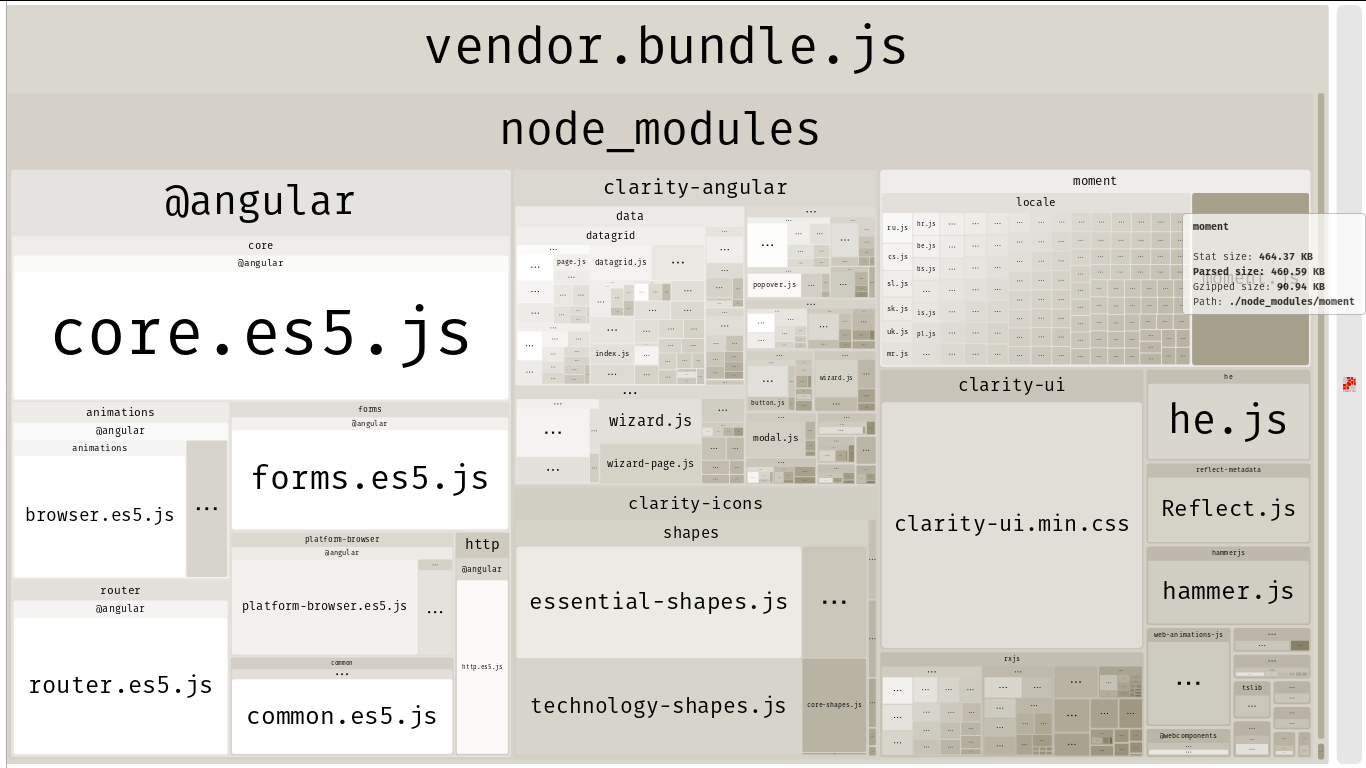This screenshot has width=1366, height=768.
Task: Click the mr.js locale block
Action: [x=897, y=354]
